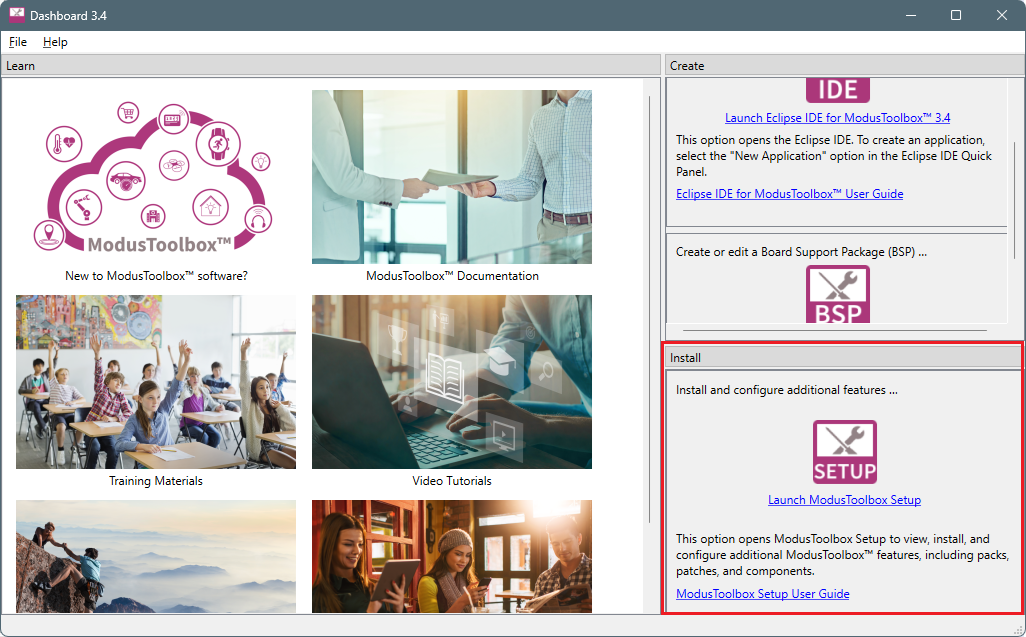Click the Learn panel header

[x=331, y=66]
